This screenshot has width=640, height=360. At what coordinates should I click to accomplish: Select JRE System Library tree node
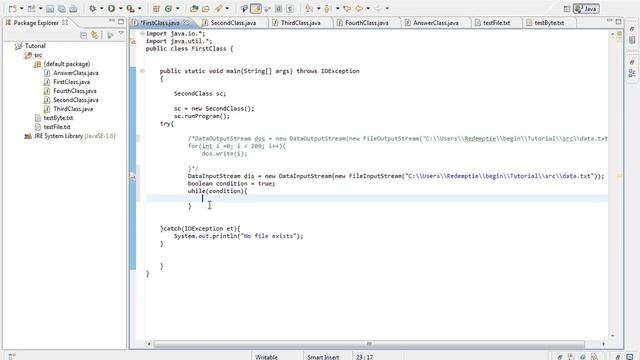75,136
